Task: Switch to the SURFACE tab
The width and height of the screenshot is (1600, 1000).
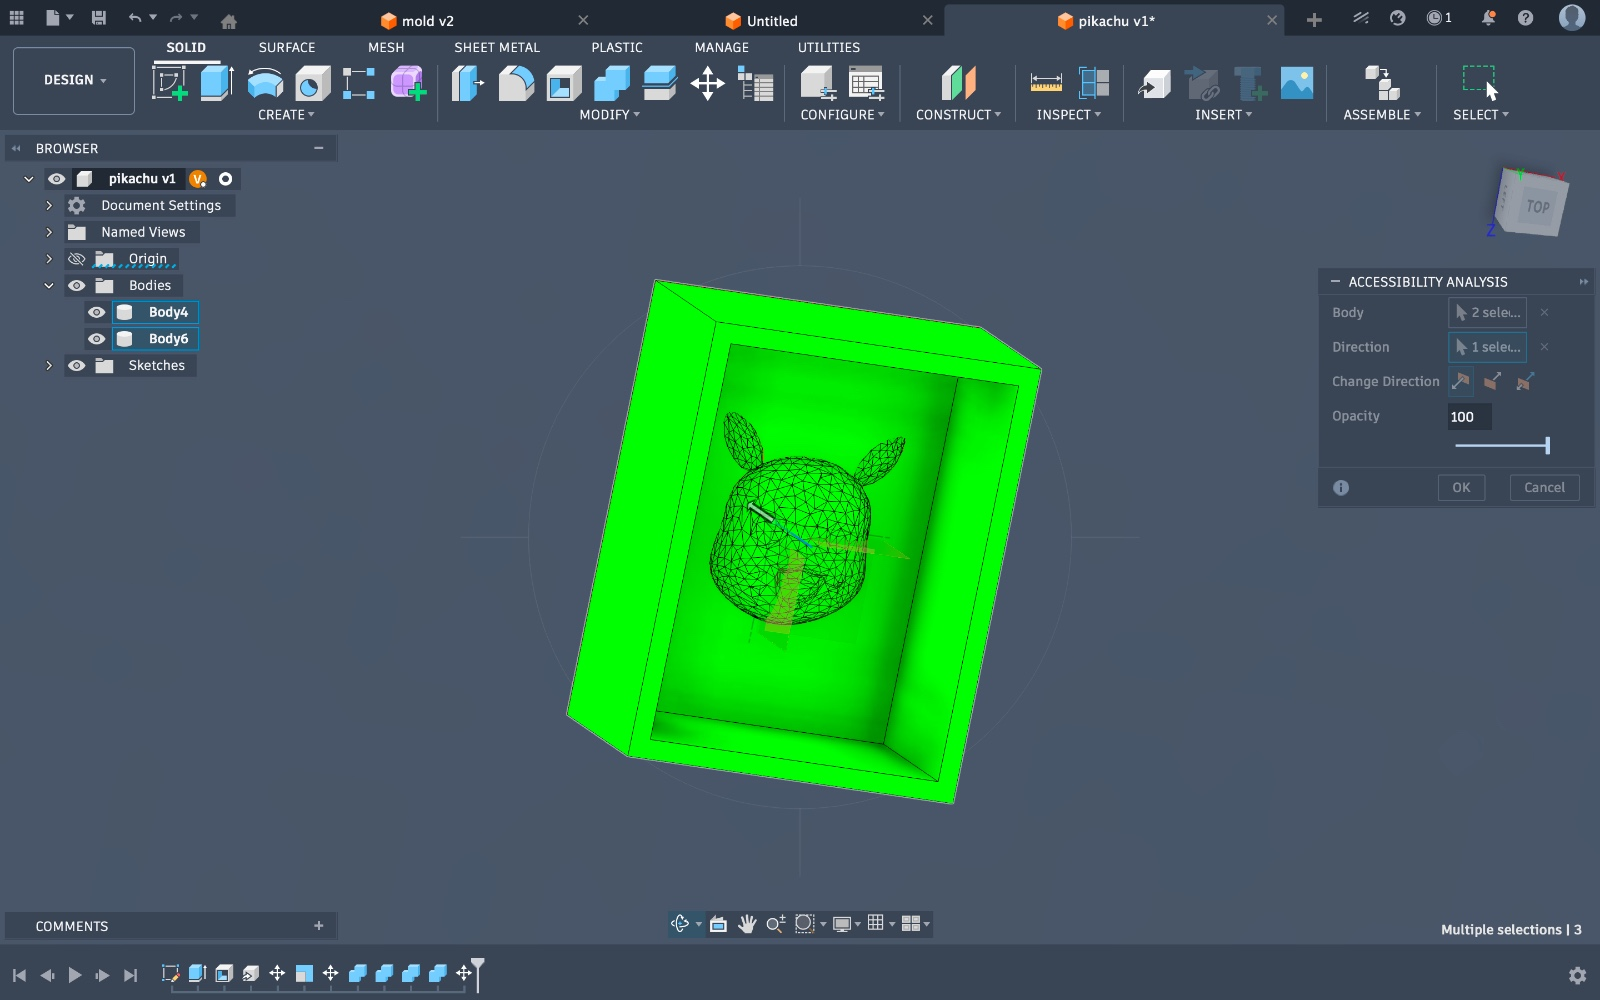Action: pos(287,48)
